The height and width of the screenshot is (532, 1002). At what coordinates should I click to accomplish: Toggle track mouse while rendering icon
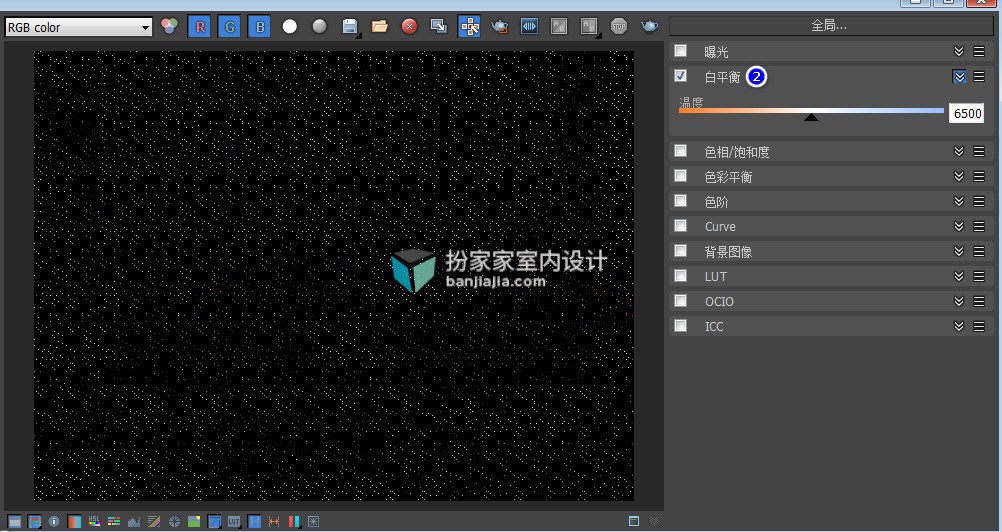pyautogui.click(x=469, y=27)
